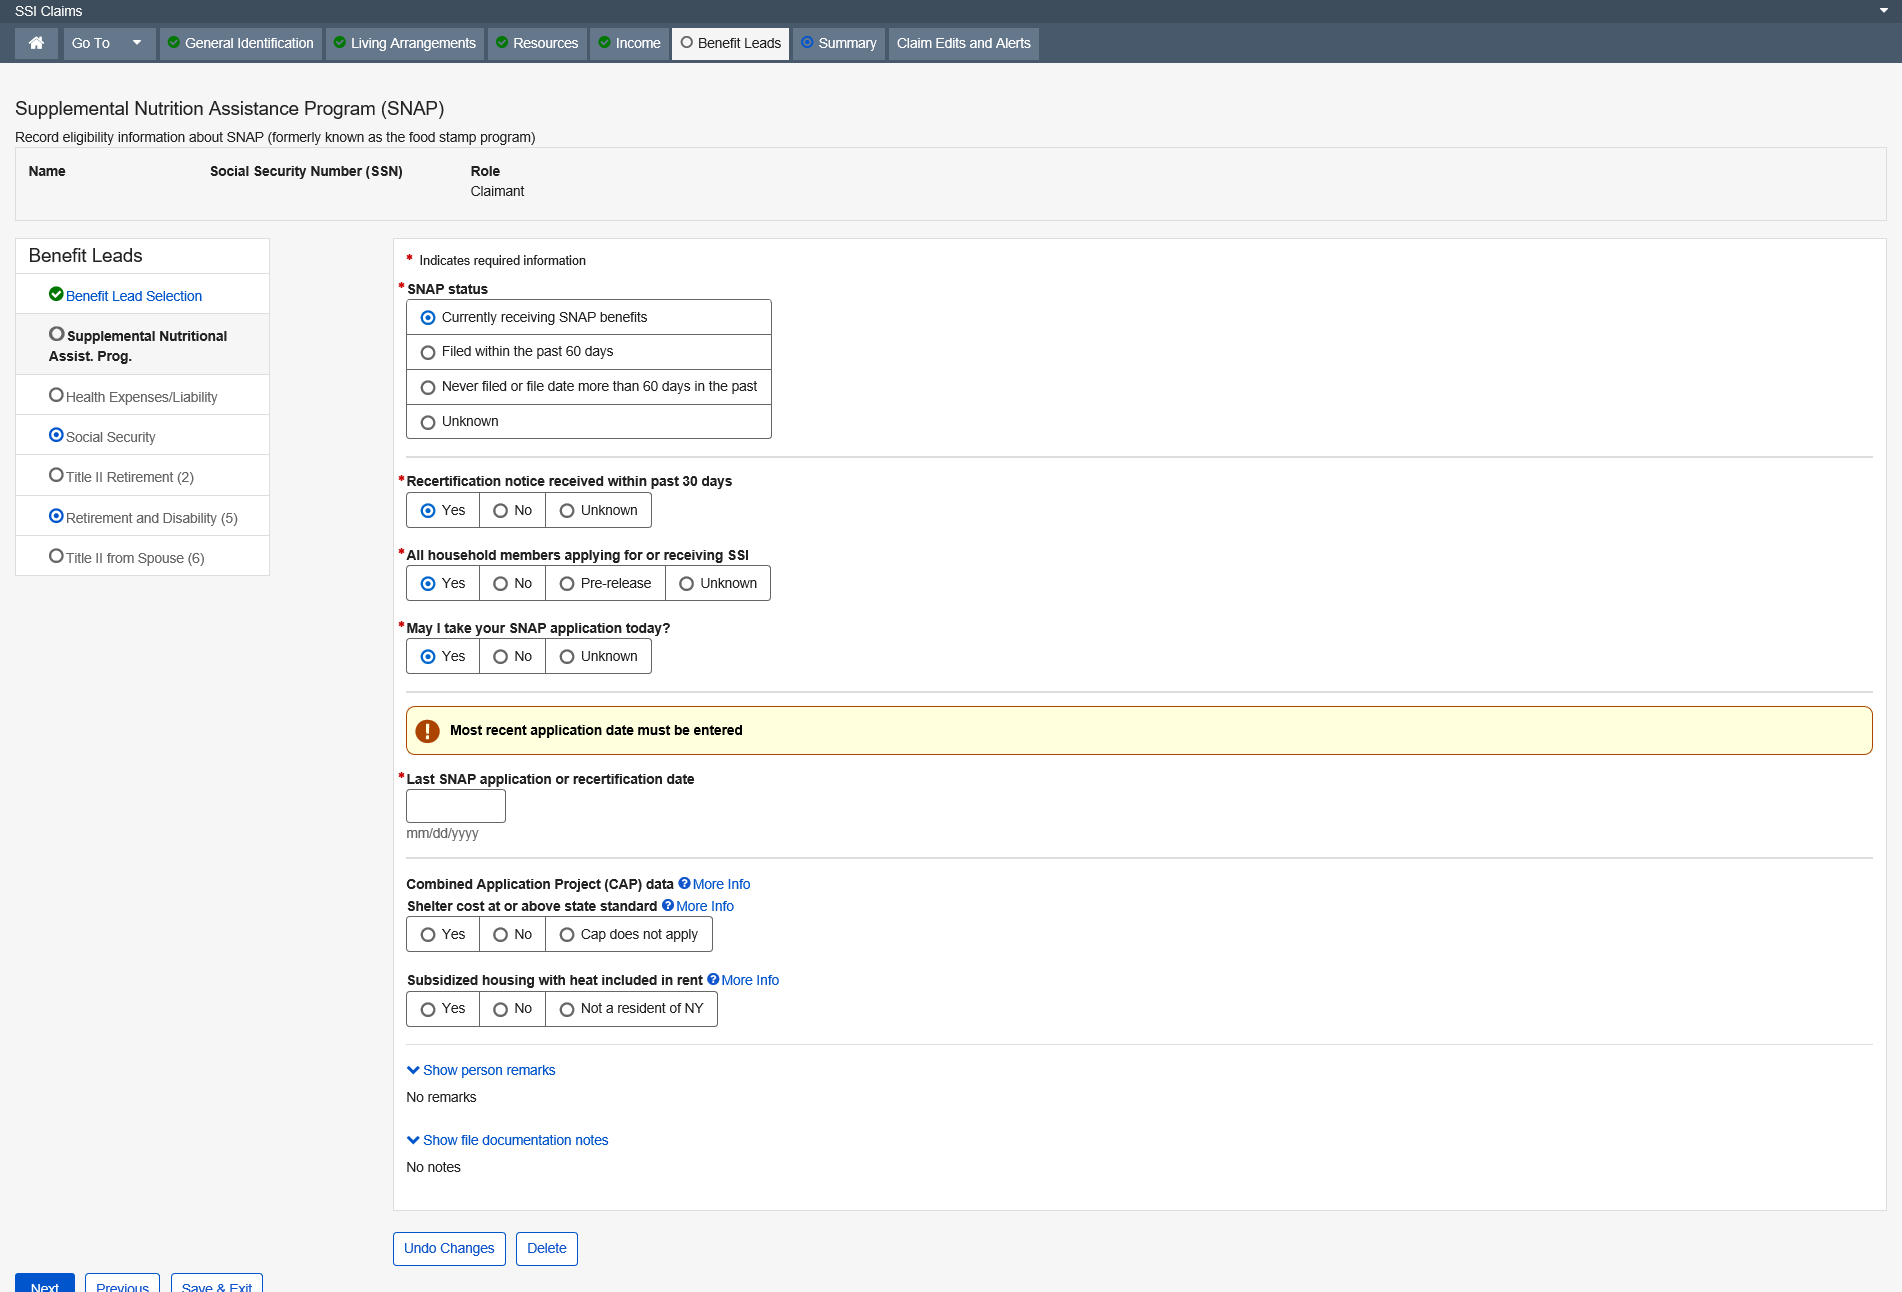Open the Go To dropdown menu
This screenshot has height=1292, width=1902.
[x=109, y=43]
